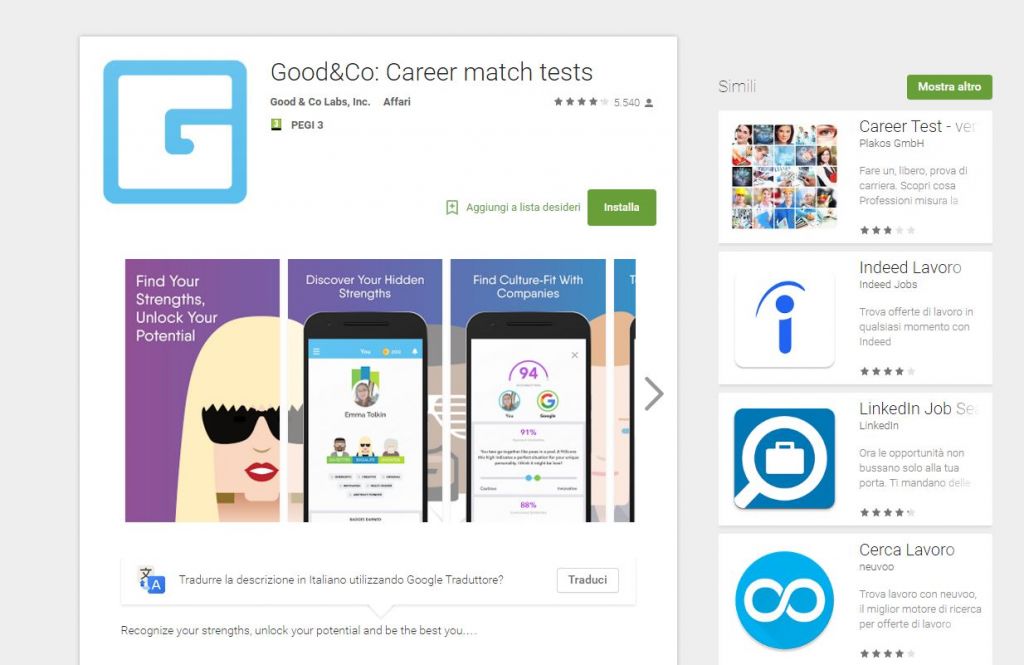Click the PEGI 3 rating badge

(x=276, y=125)
